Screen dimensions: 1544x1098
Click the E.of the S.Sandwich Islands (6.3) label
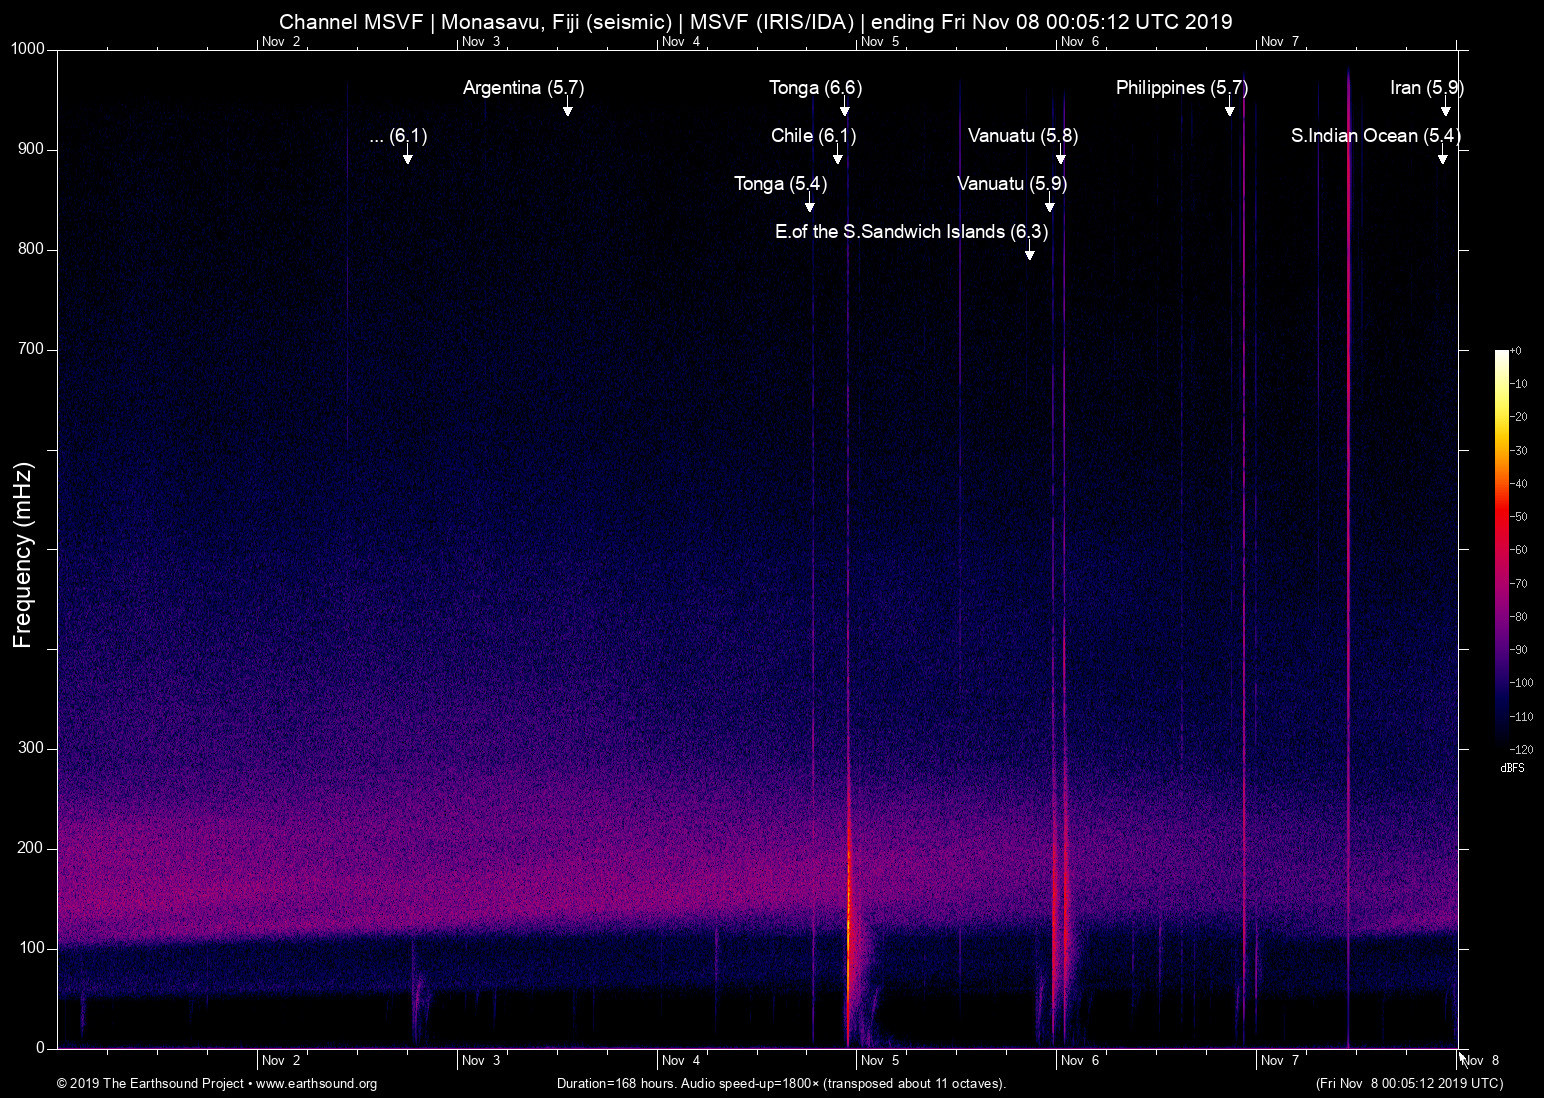click(911, 232)
